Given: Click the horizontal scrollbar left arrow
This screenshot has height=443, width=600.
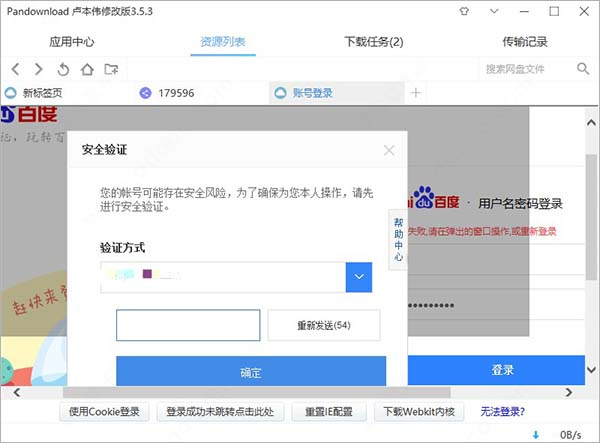Looking at the screenshot, I should tap(17, 393).
